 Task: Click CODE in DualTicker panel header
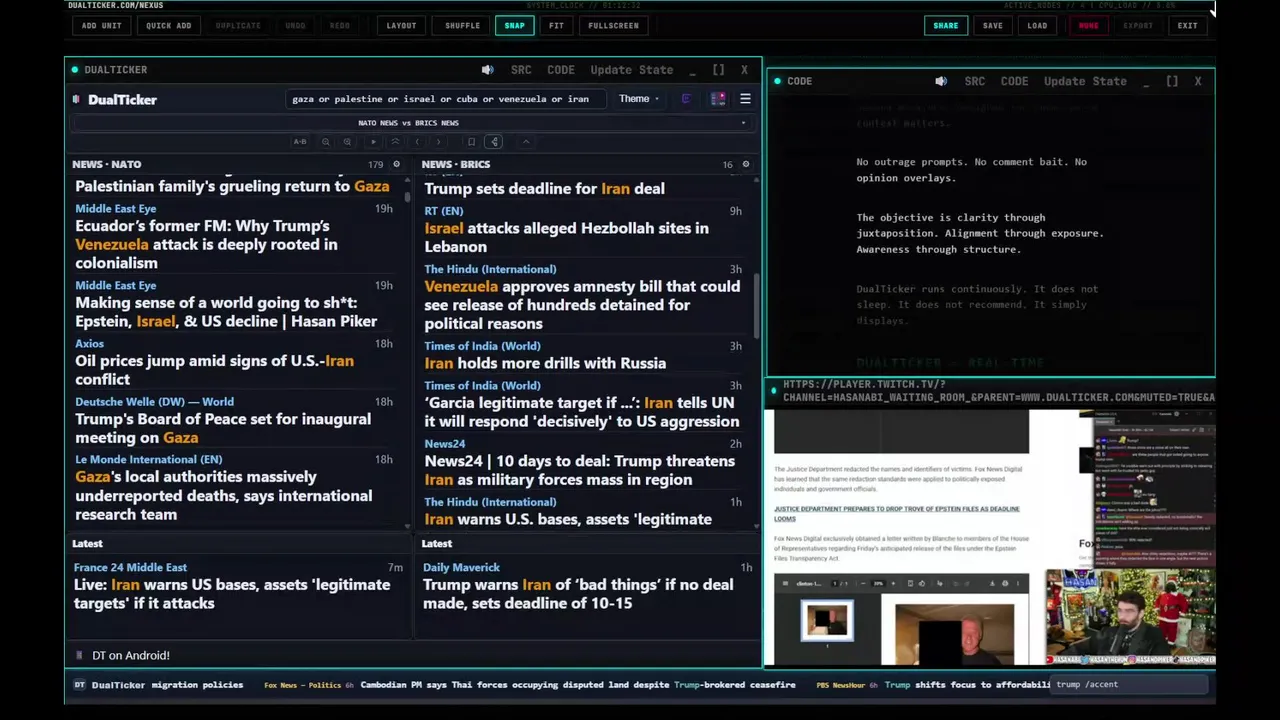click(x=561, y=70)
